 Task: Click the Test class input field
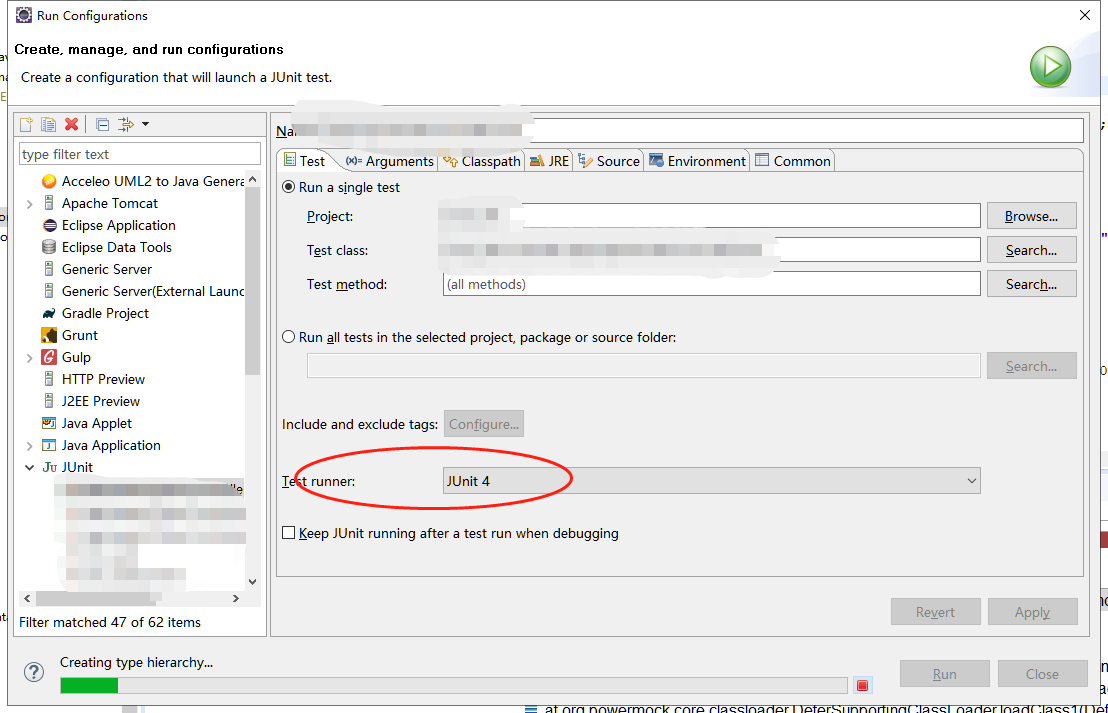pyautogui.click(x=712, y=250)
